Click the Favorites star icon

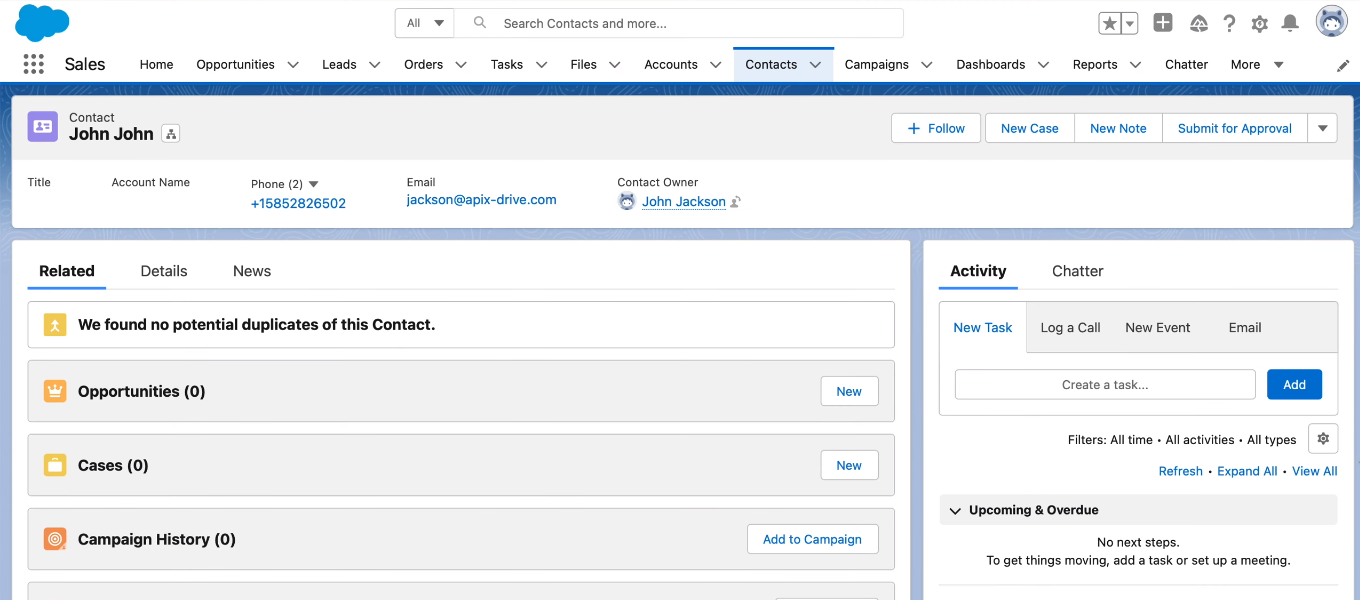pyautogui.click(x=1109, y=23)
